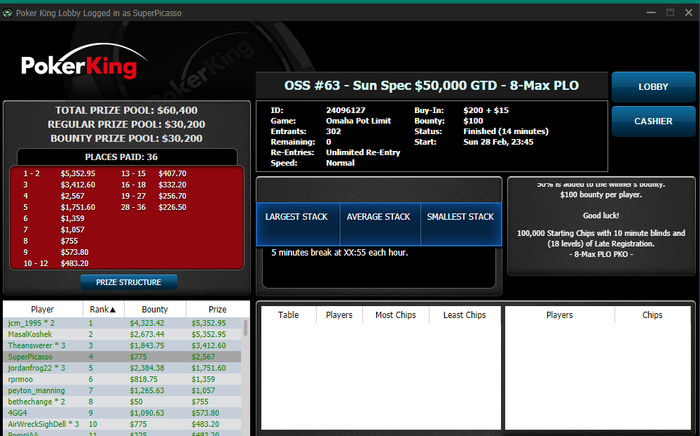700x436 pixels.
Task: Click the Players header in chips panel
Action: tap(559, 315)
